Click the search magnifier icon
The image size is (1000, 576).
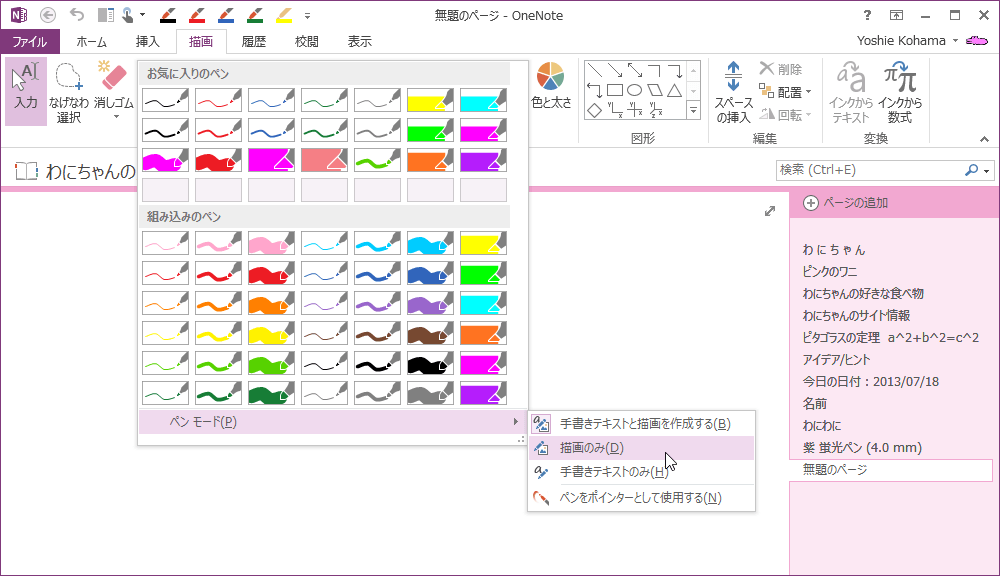(971, 170)
